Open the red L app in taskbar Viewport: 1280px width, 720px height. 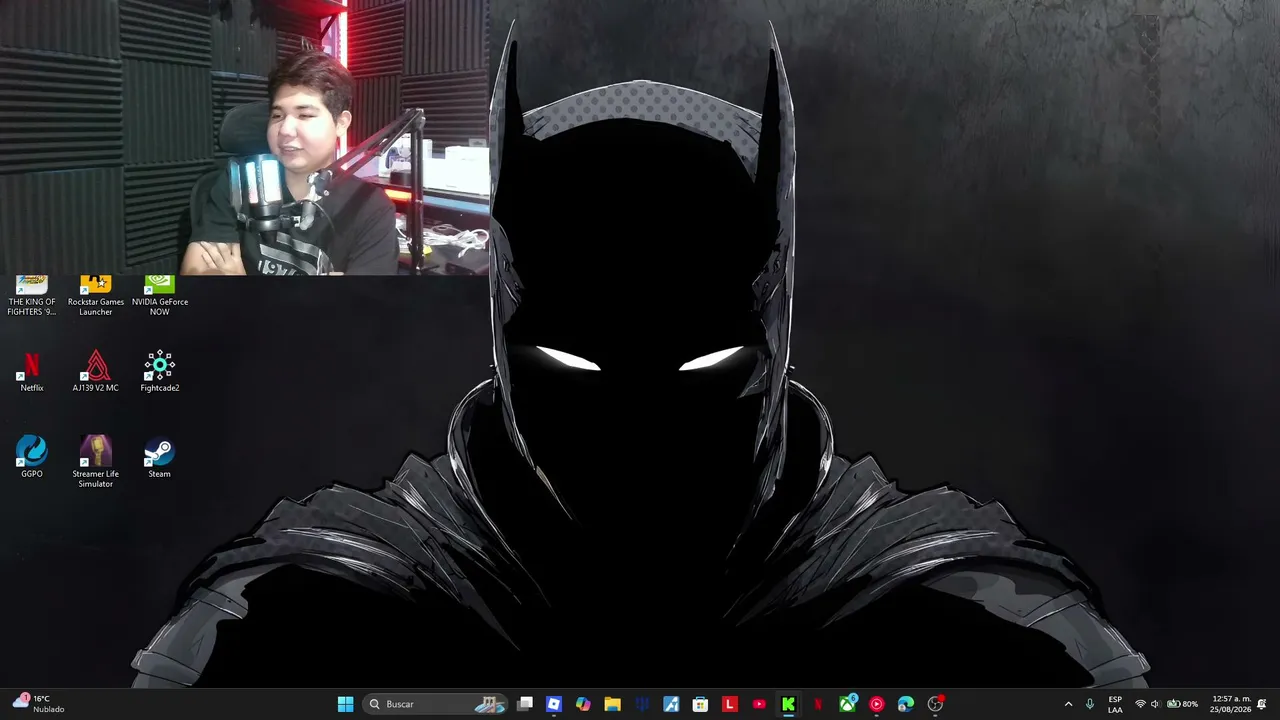729,704
